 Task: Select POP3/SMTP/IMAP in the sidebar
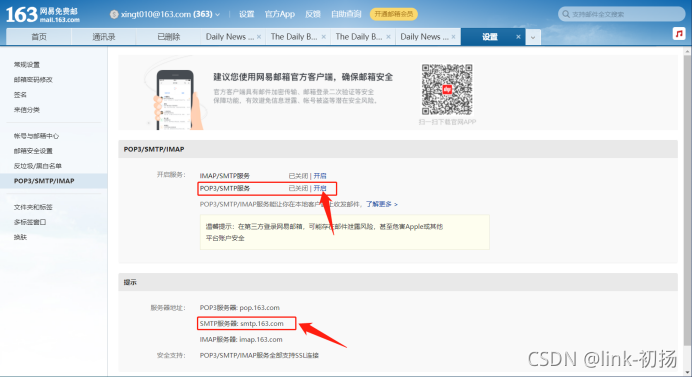coord(53,181)
